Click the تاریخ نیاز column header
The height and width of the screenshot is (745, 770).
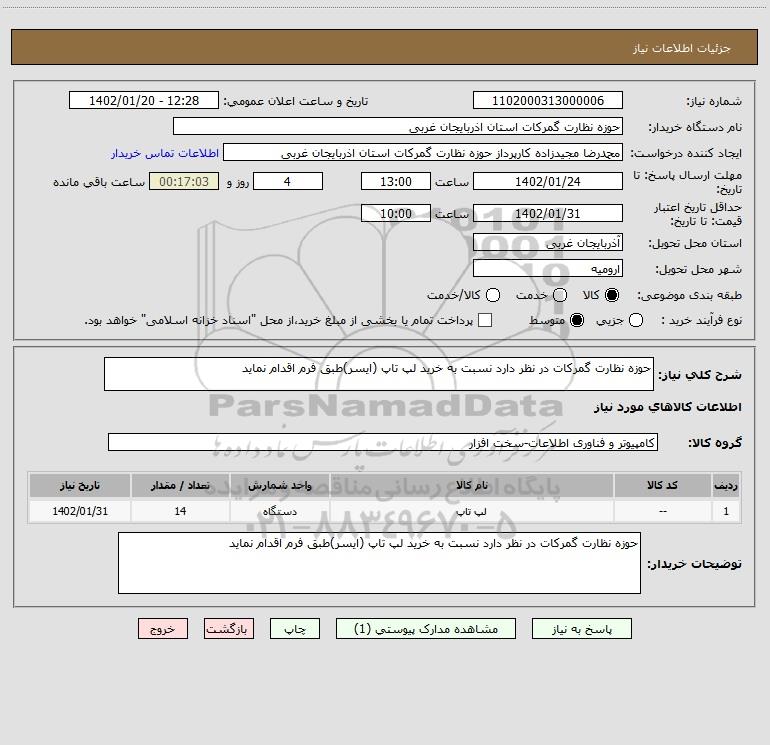[x=80, y=485]
